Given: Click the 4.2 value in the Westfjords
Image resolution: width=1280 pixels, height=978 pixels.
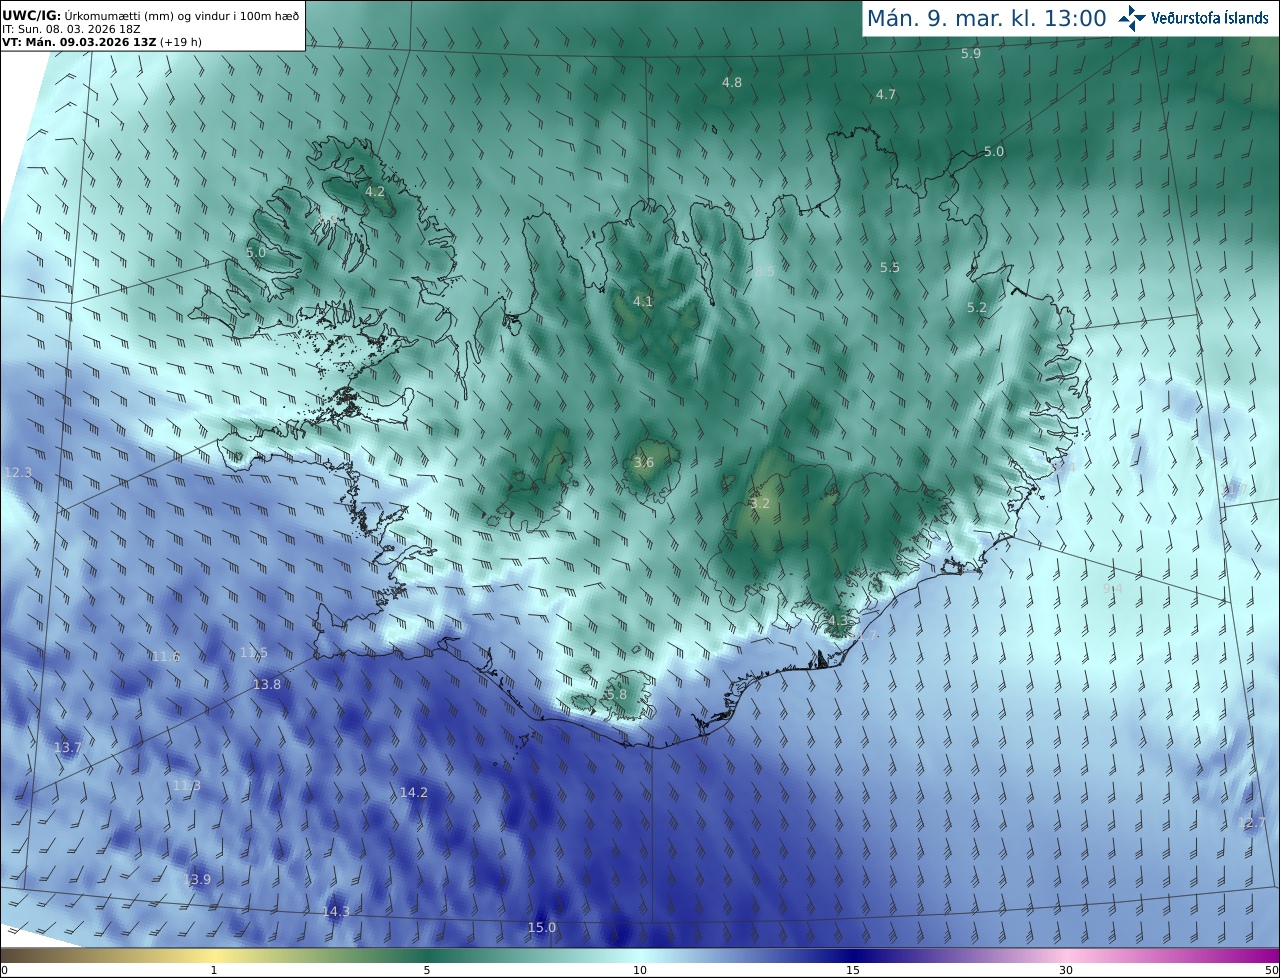Looking at the screenshot, I should (x=375, y=190).
